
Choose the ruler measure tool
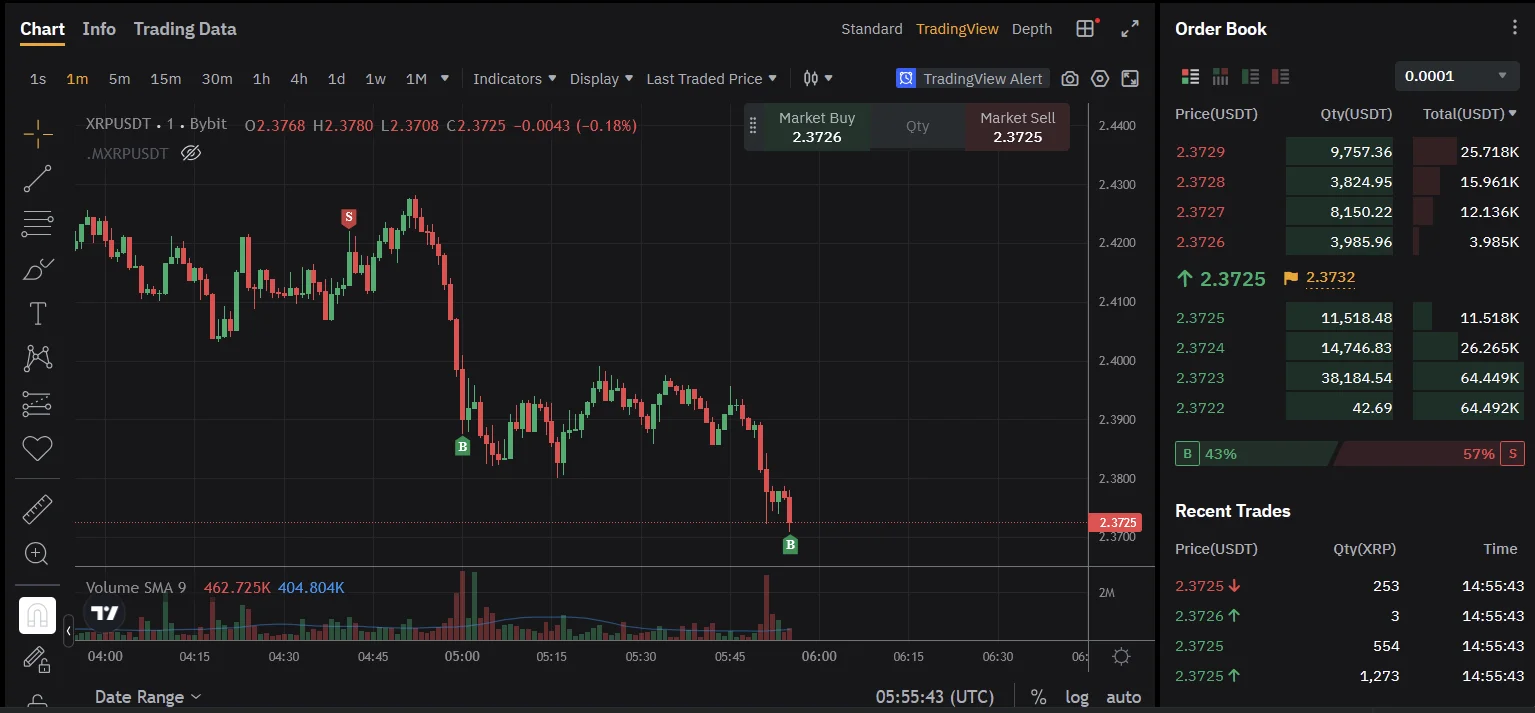coord(37,509)
